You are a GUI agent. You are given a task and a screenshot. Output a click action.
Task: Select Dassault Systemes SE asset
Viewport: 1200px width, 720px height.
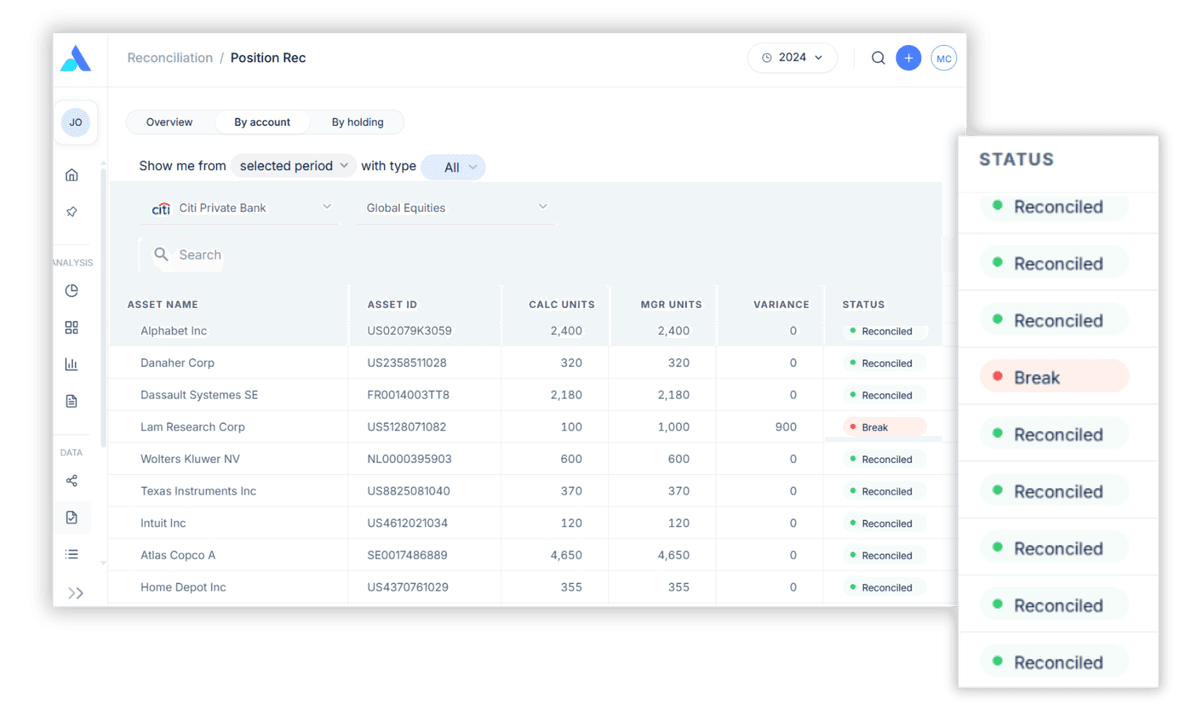pos(199,395)
